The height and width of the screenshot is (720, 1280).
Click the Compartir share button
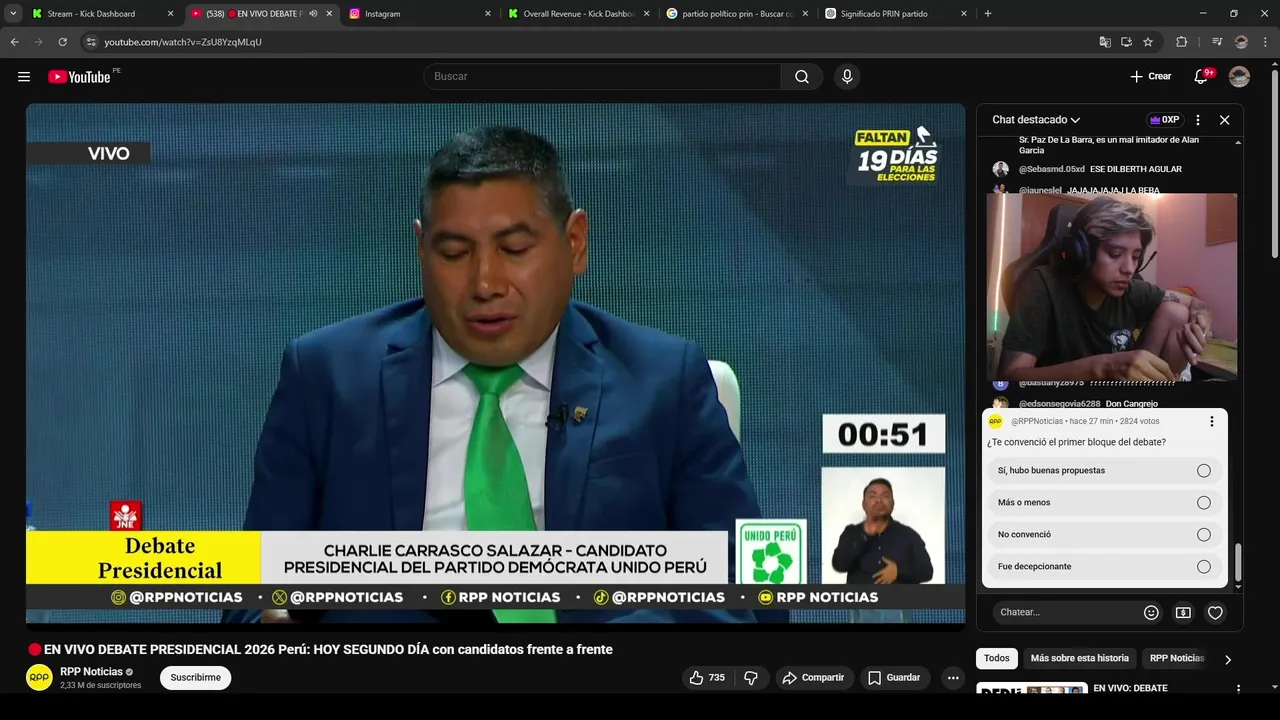814,678
